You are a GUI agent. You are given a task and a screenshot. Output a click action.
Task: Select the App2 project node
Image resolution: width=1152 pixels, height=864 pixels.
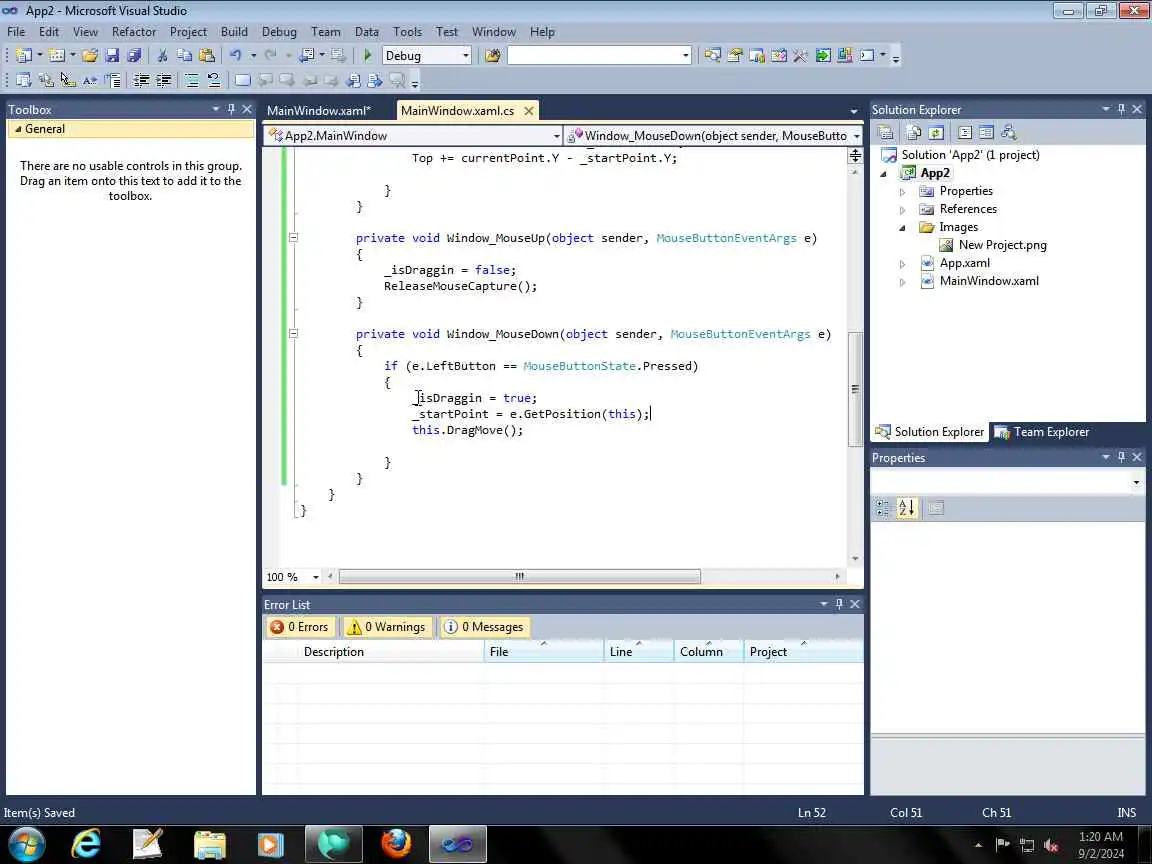point(935,173)
